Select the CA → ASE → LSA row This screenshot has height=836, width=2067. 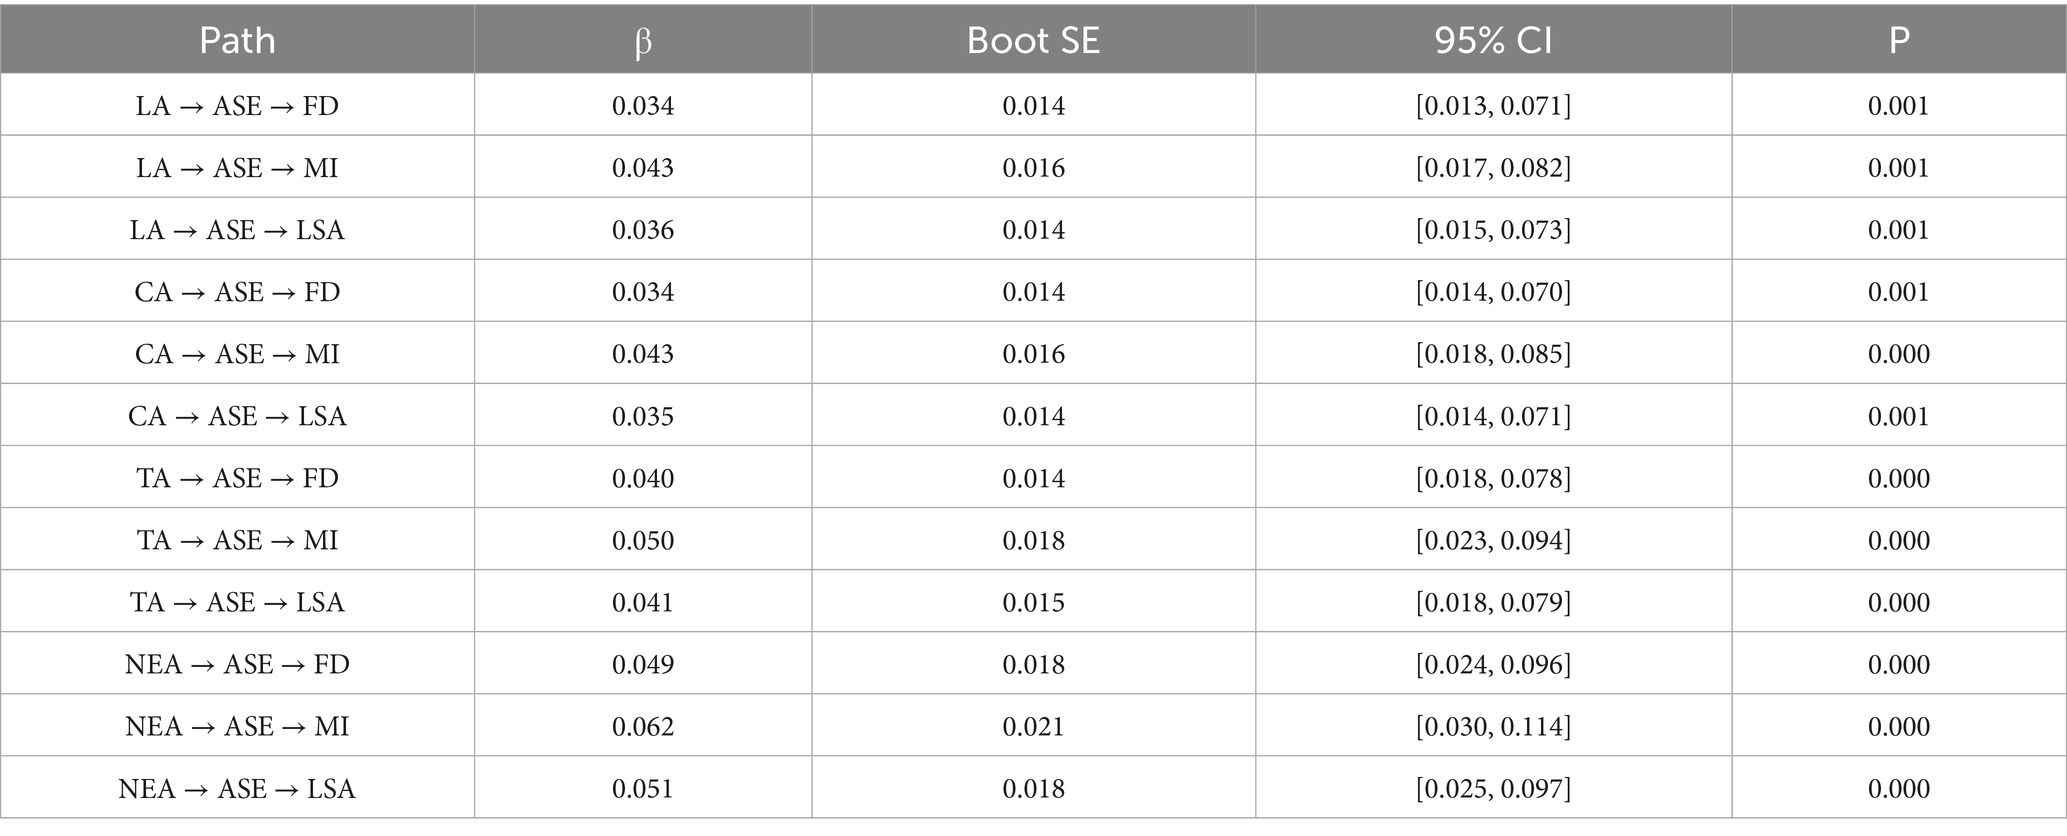pyautogui.click(x=1033, y=415)
